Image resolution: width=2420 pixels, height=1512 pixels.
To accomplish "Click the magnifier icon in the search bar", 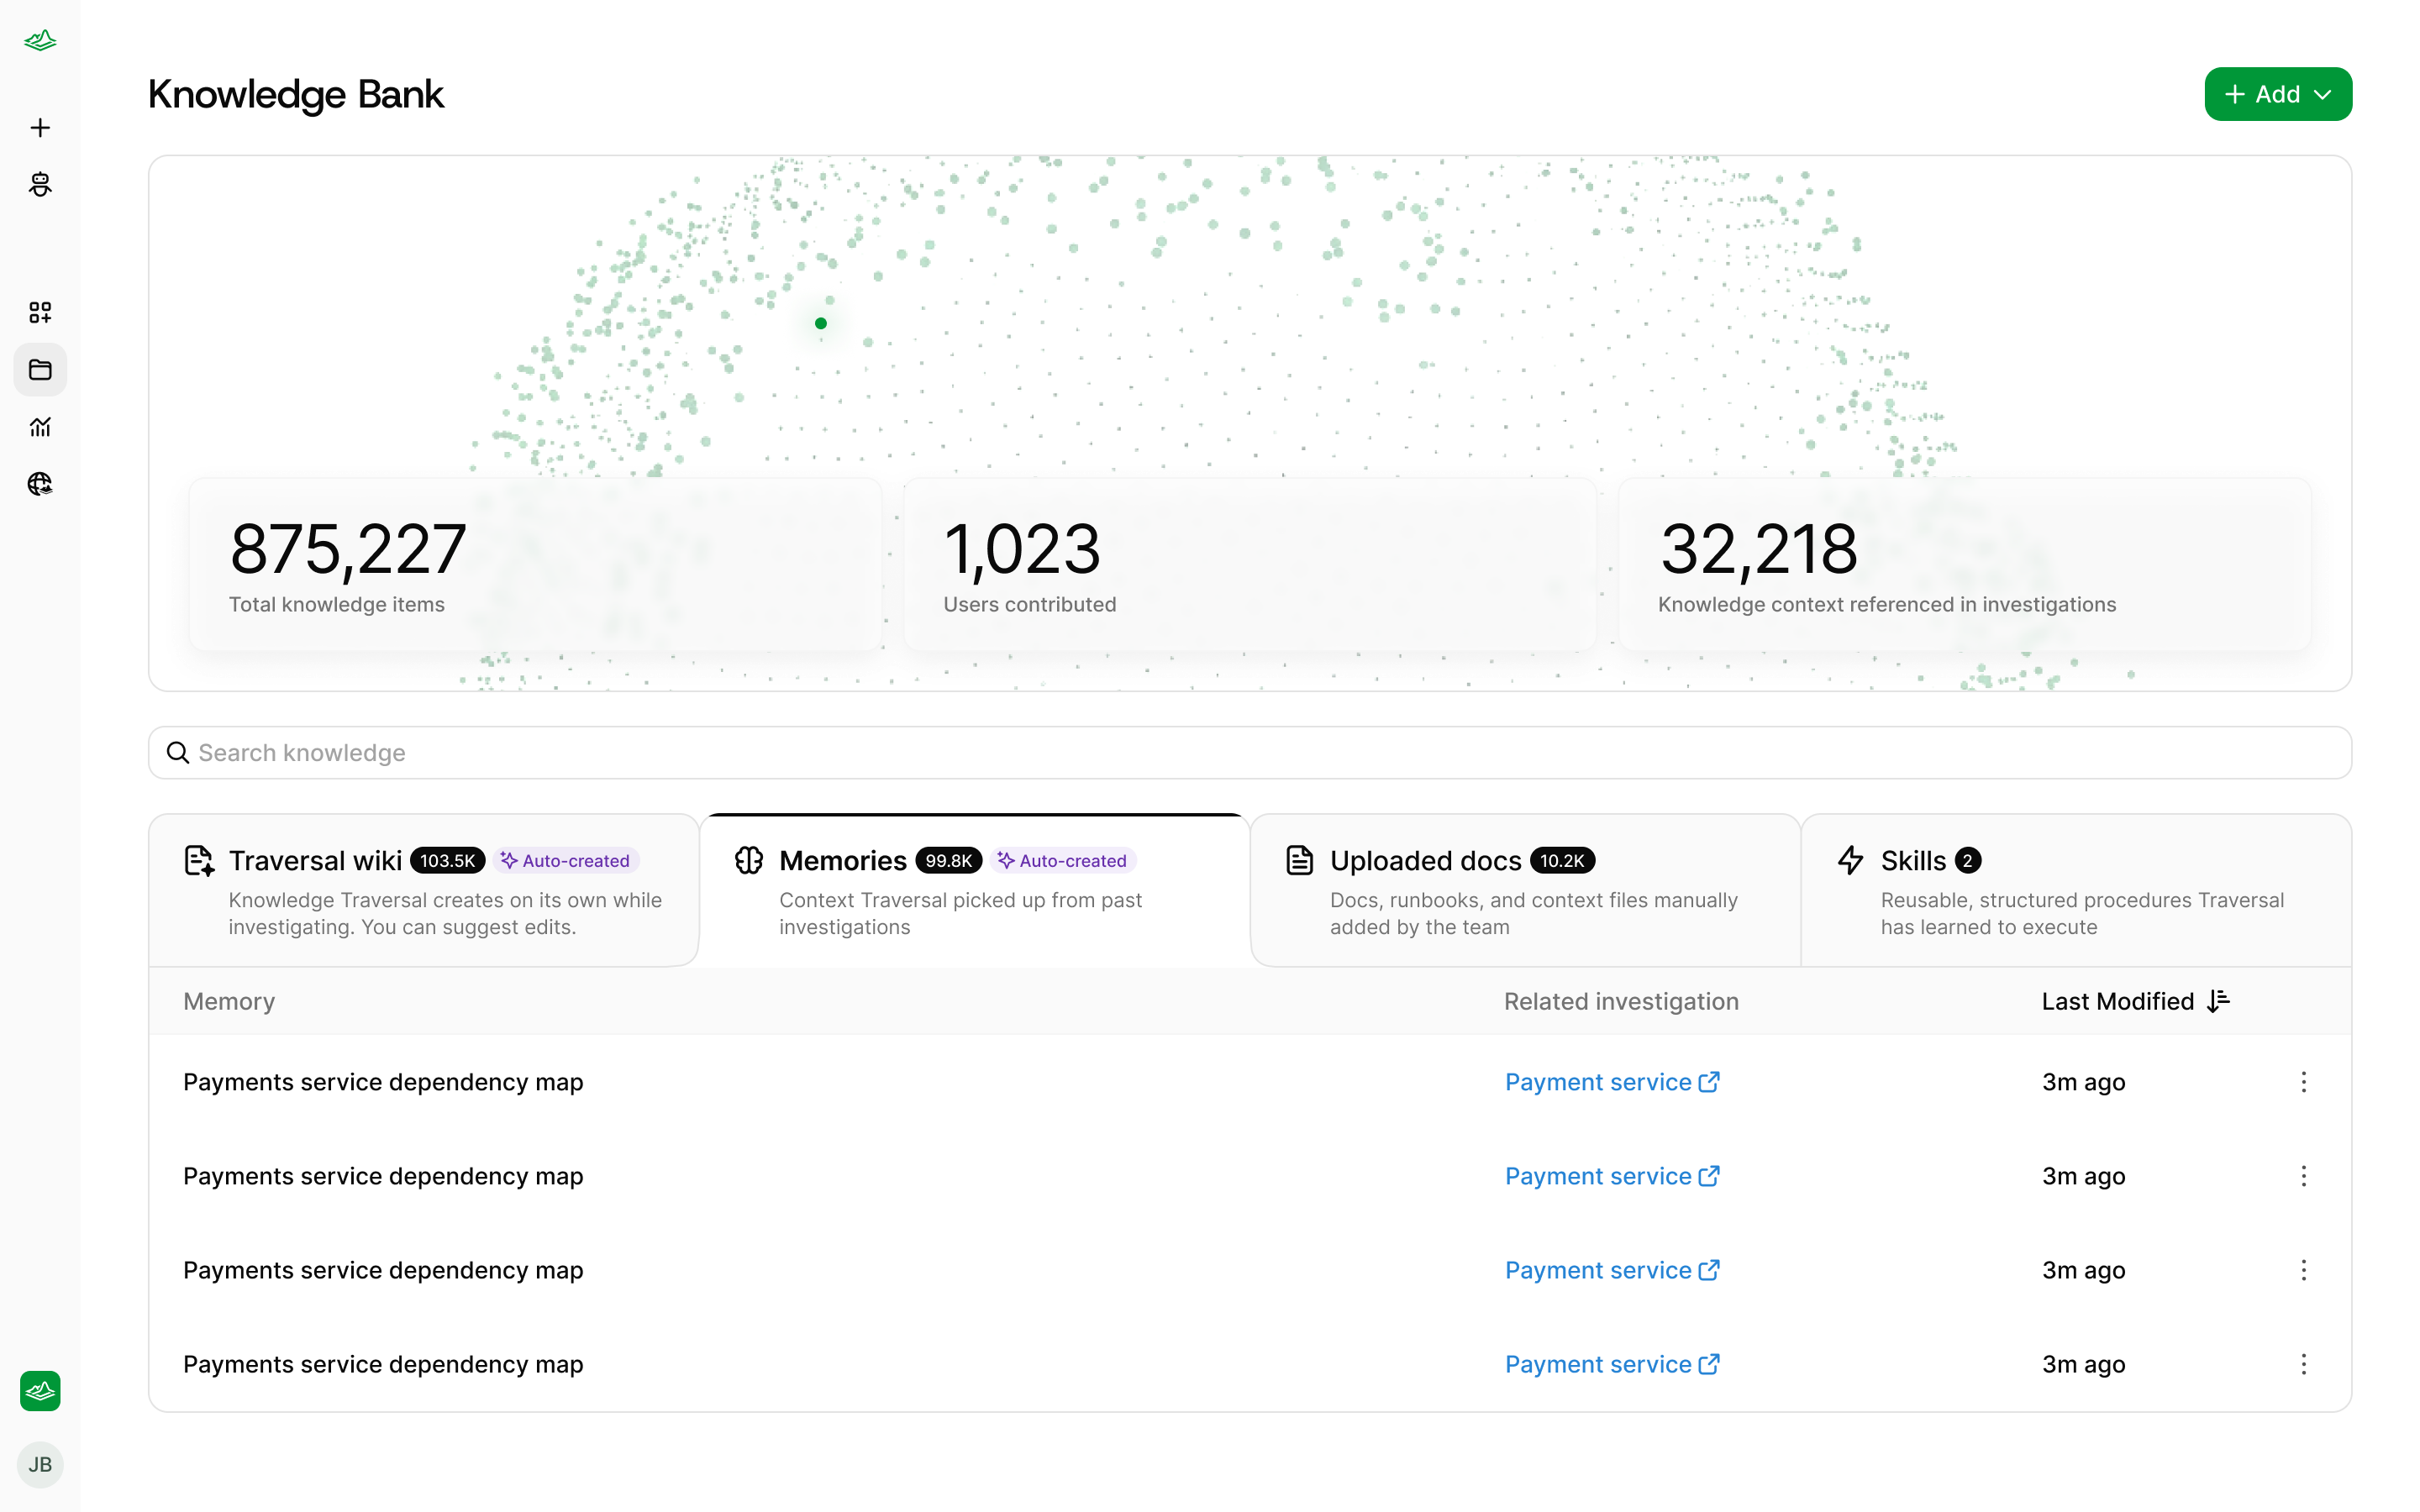I will pyautogui.click(x=178, y=753).
